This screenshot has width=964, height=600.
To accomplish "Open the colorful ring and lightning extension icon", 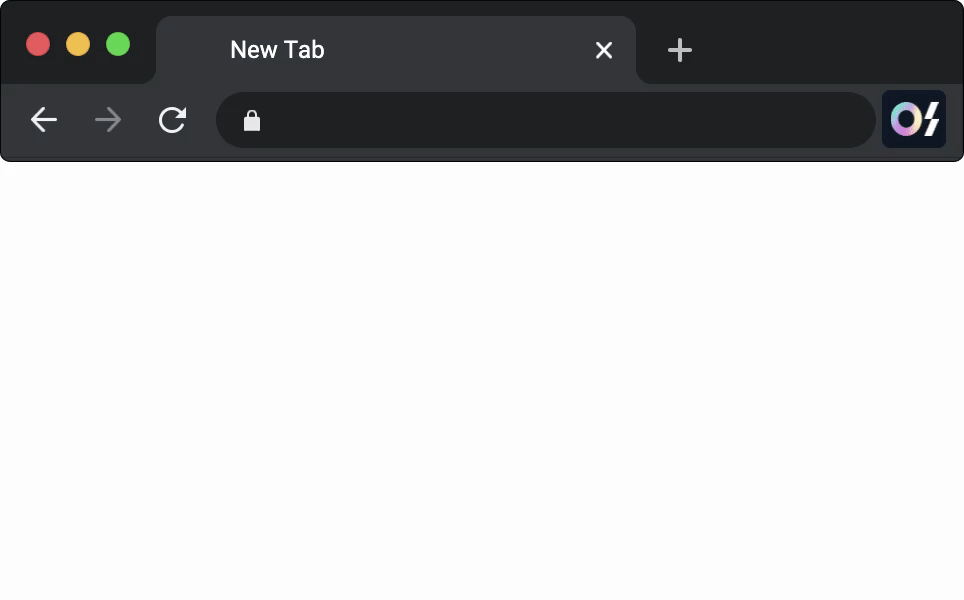I will point(914,119).
